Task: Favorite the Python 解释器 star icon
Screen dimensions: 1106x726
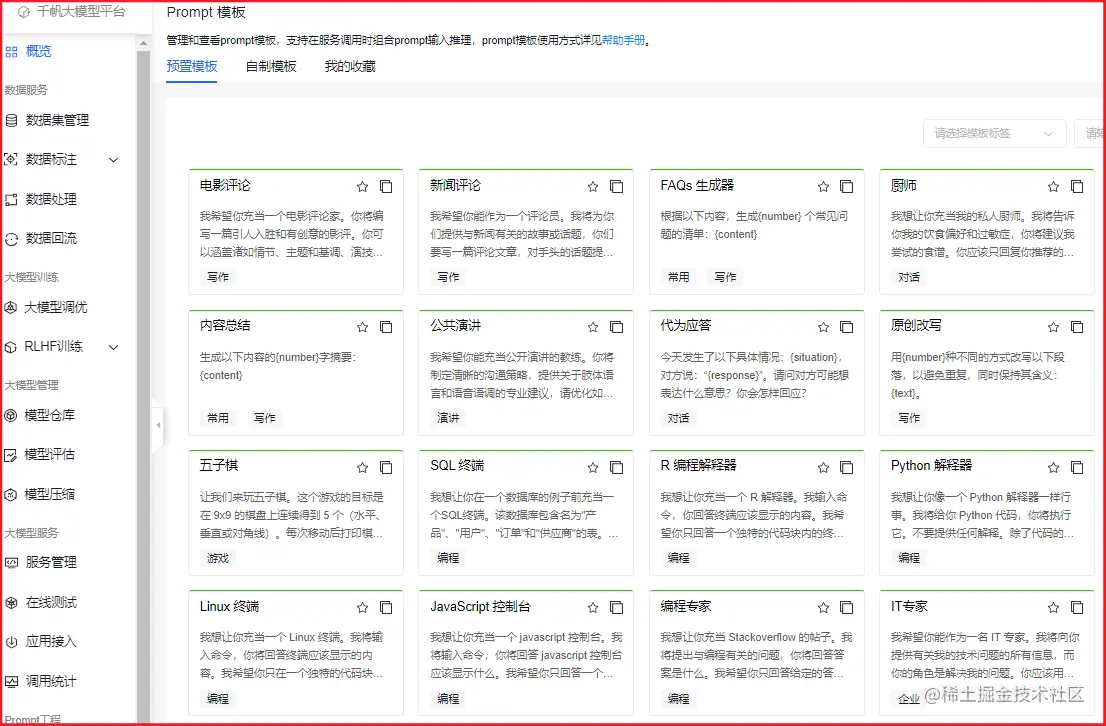Action: [x=1054, y=468]
